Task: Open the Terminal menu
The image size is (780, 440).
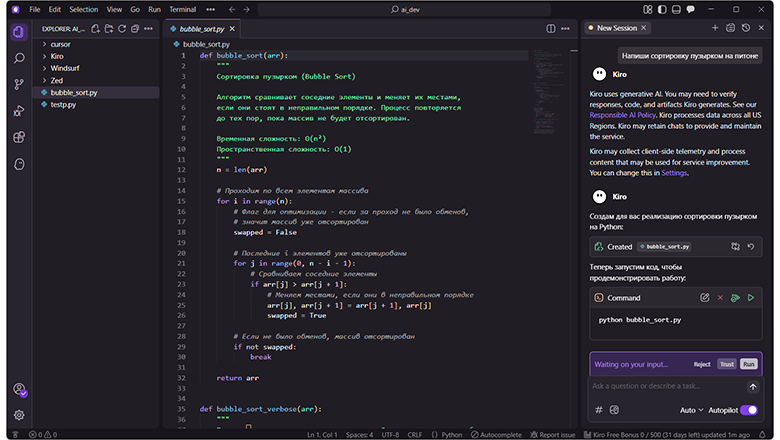Action: [182, 9]
